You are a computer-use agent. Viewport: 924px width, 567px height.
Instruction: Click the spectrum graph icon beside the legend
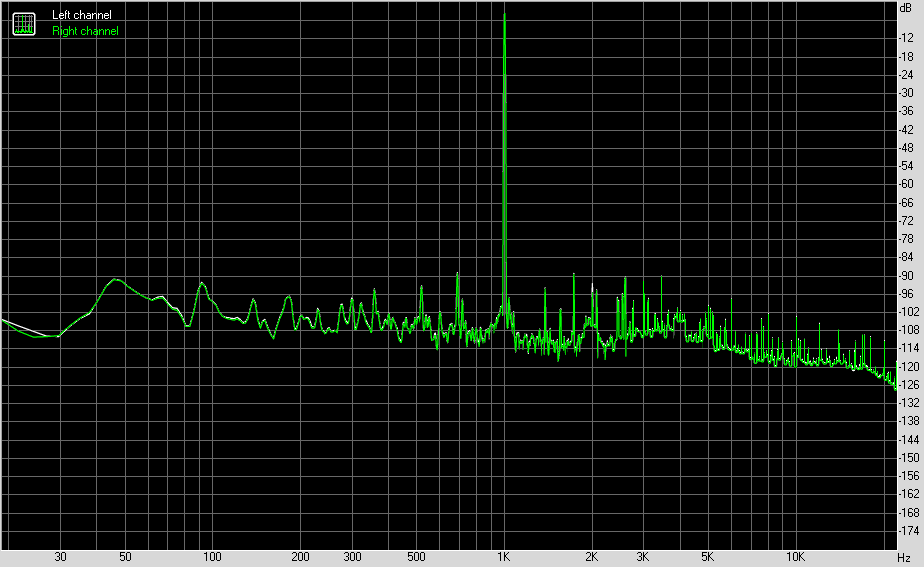[24, 24]
